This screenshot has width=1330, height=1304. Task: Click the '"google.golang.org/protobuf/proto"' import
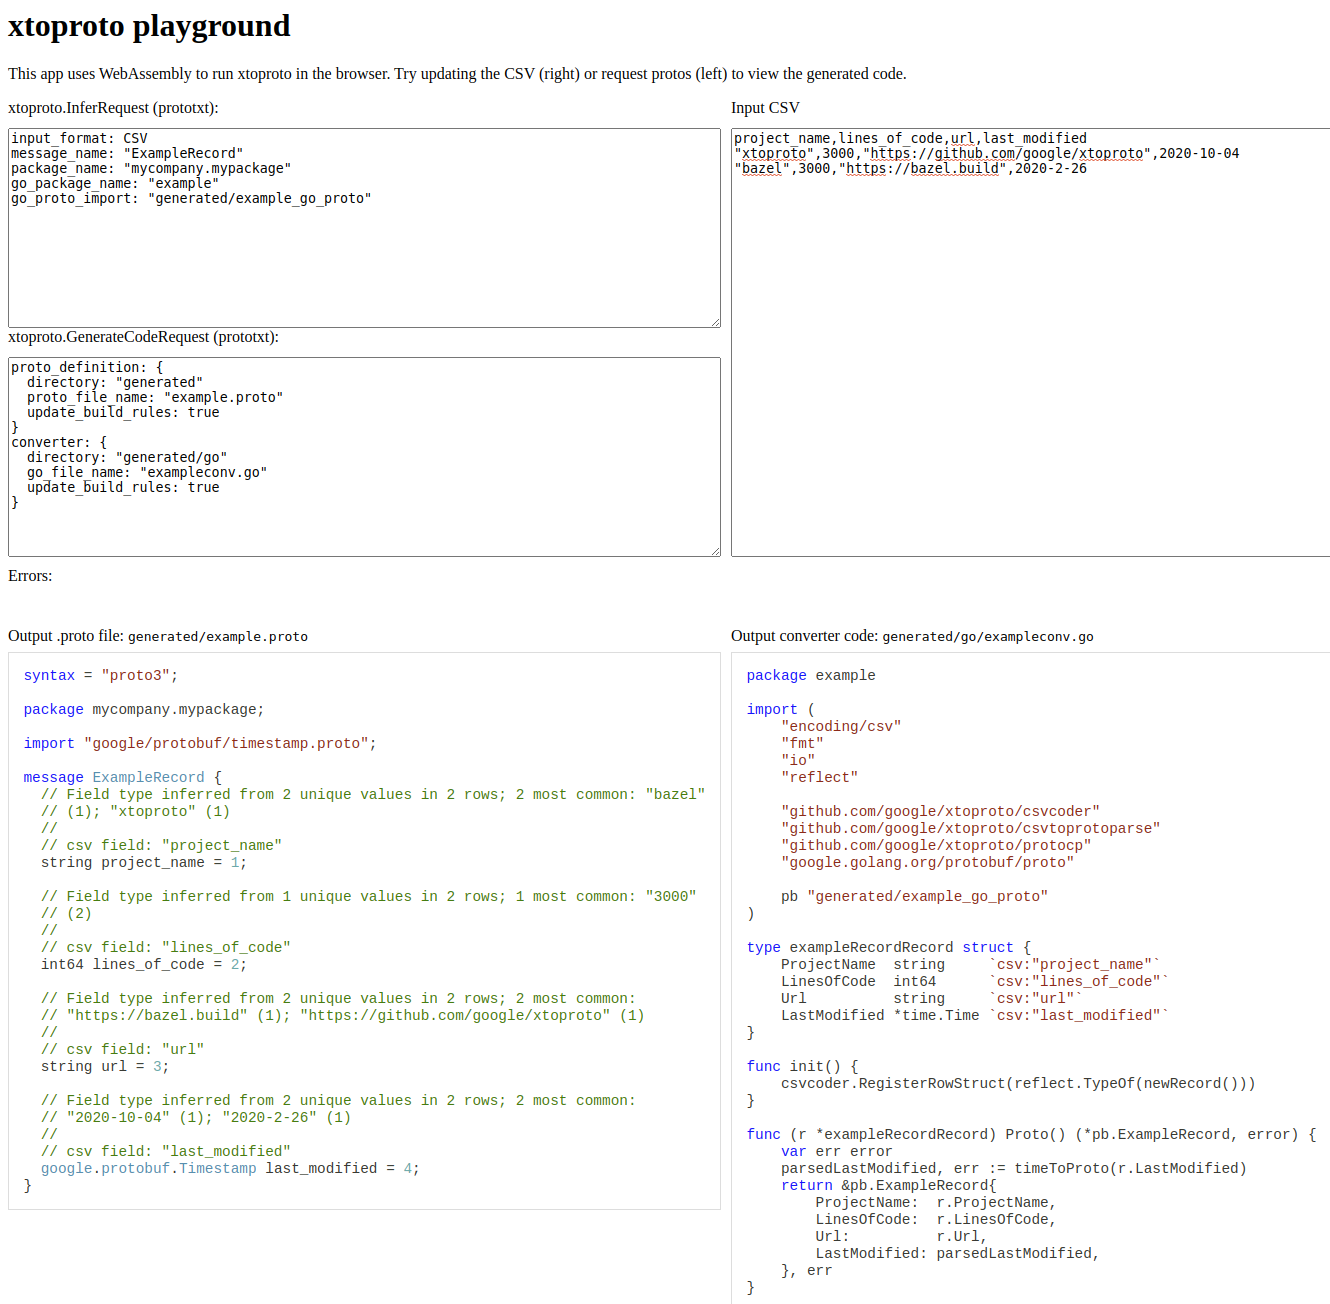pos(928,863)
